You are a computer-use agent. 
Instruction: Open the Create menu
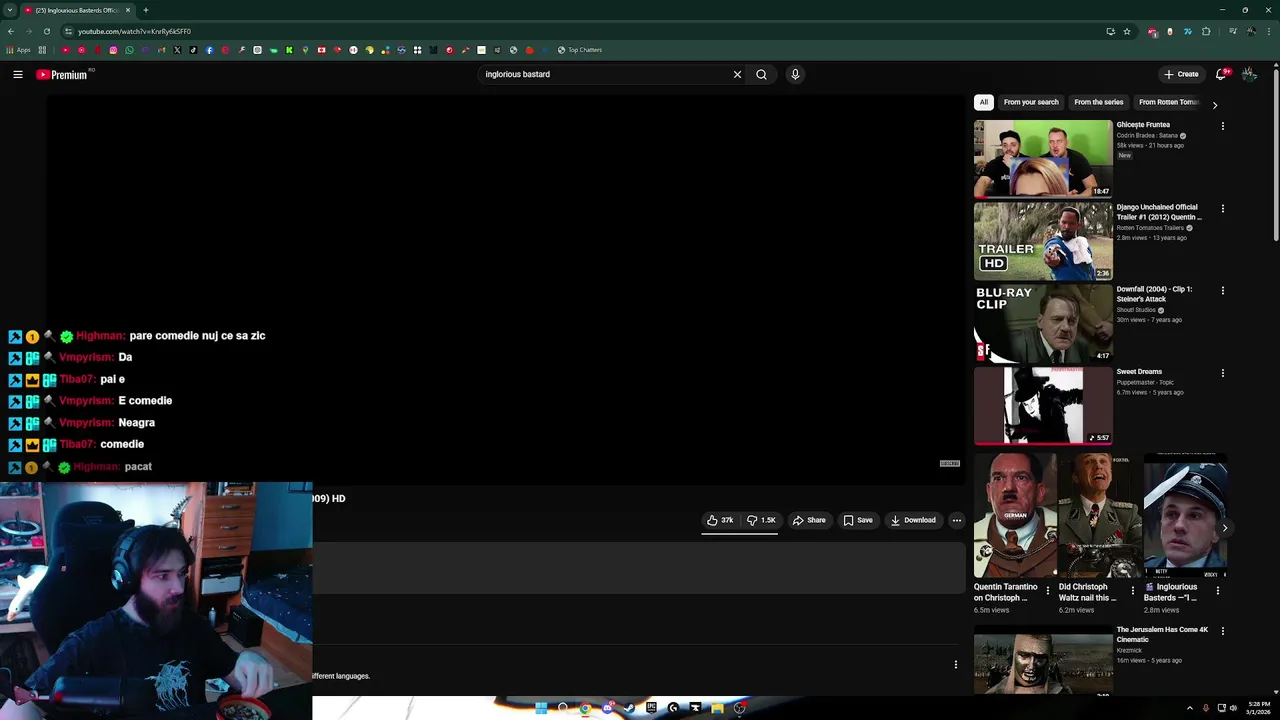coord(1181,74)
